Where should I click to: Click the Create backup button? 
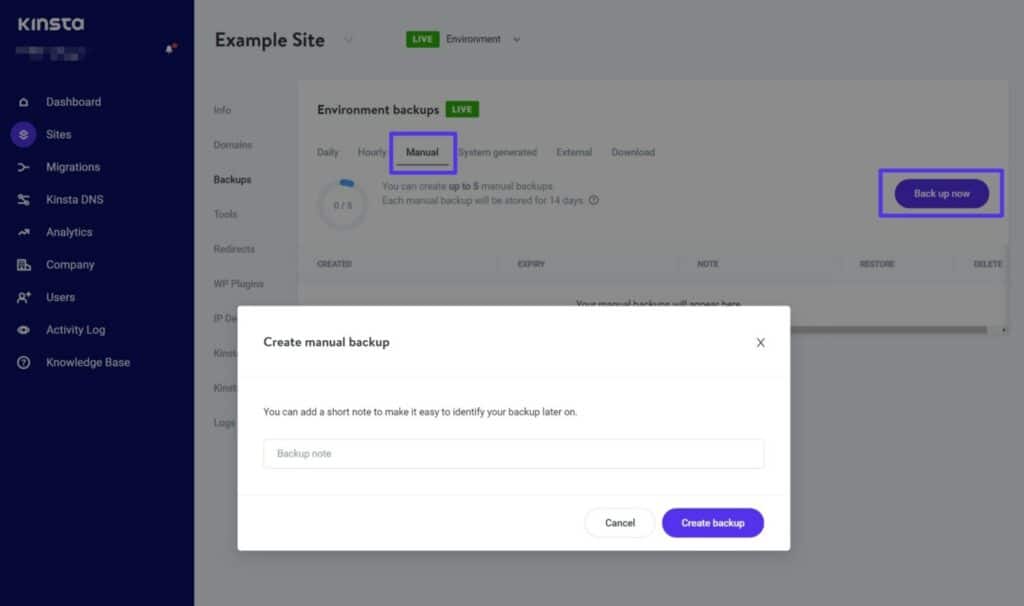[x=712, y=523]
